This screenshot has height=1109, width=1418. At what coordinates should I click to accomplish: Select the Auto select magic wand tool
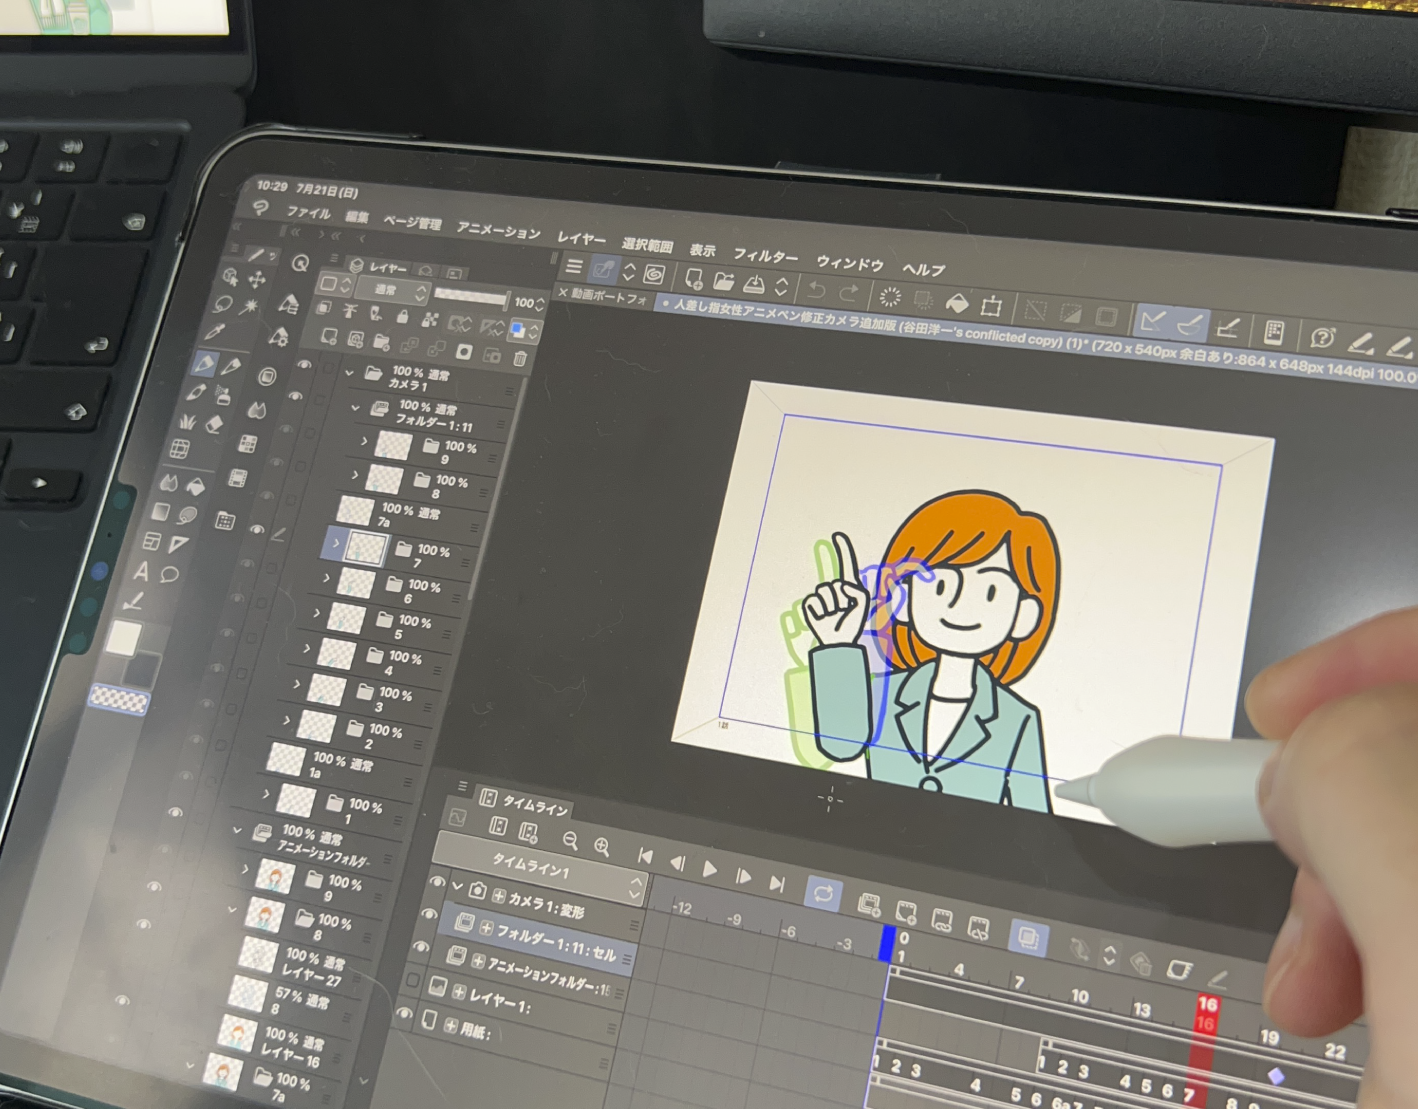pos(250,305)
